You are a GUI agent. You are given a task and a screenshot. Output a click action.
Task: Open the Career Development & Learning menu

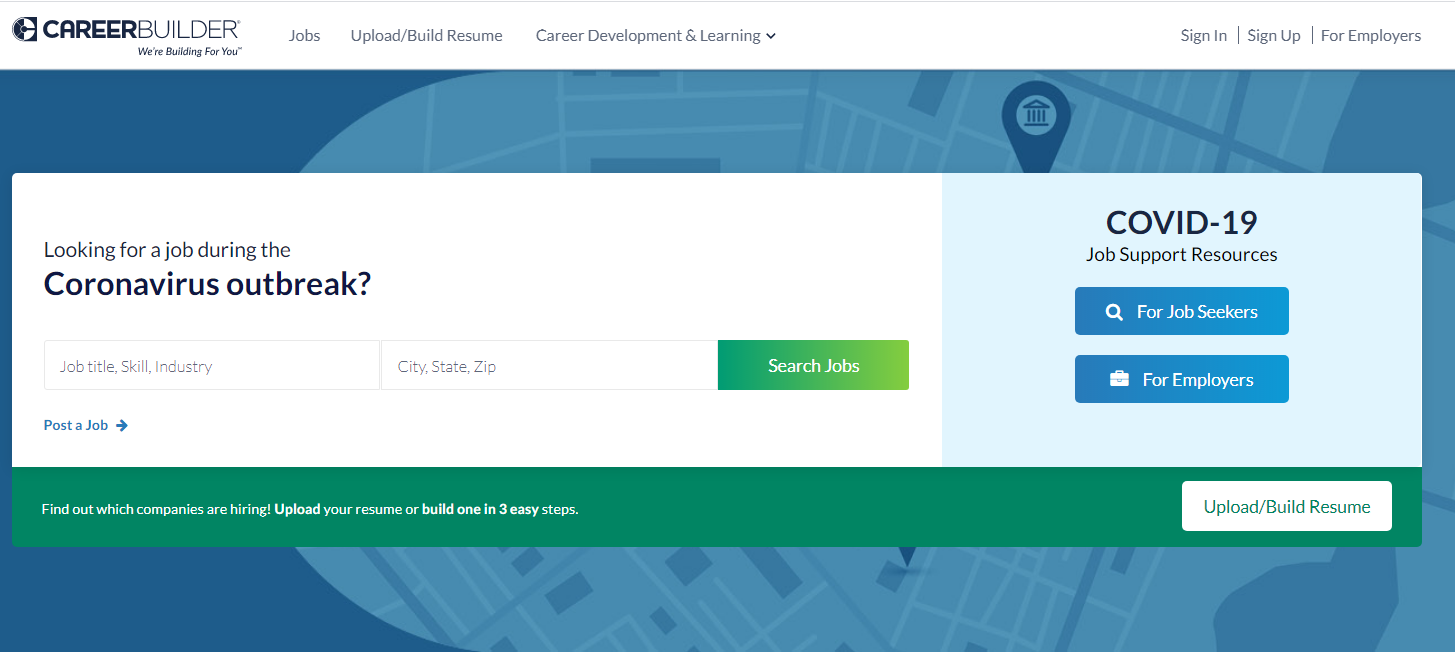click(647, 36)
